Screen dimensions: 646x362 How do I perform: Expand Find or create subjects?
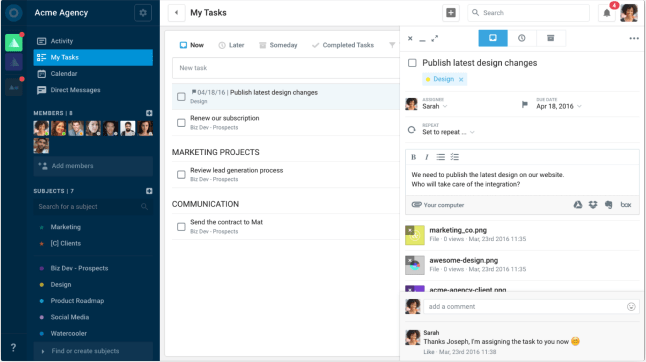pyautogui.click(x=93, y=351)
